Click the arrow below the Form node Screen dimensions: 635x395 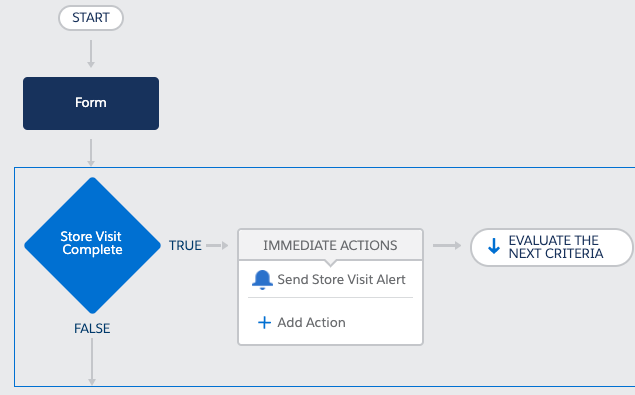[91, 152]
